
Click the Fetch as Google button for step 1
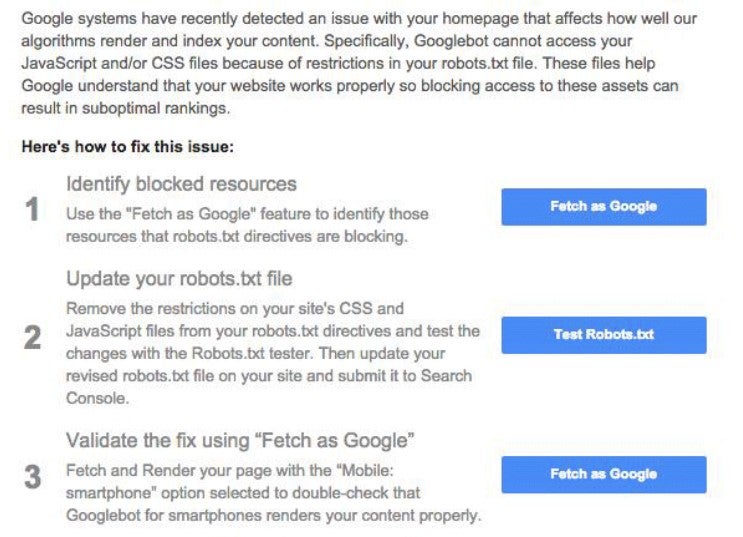click(x=604, y=207)
